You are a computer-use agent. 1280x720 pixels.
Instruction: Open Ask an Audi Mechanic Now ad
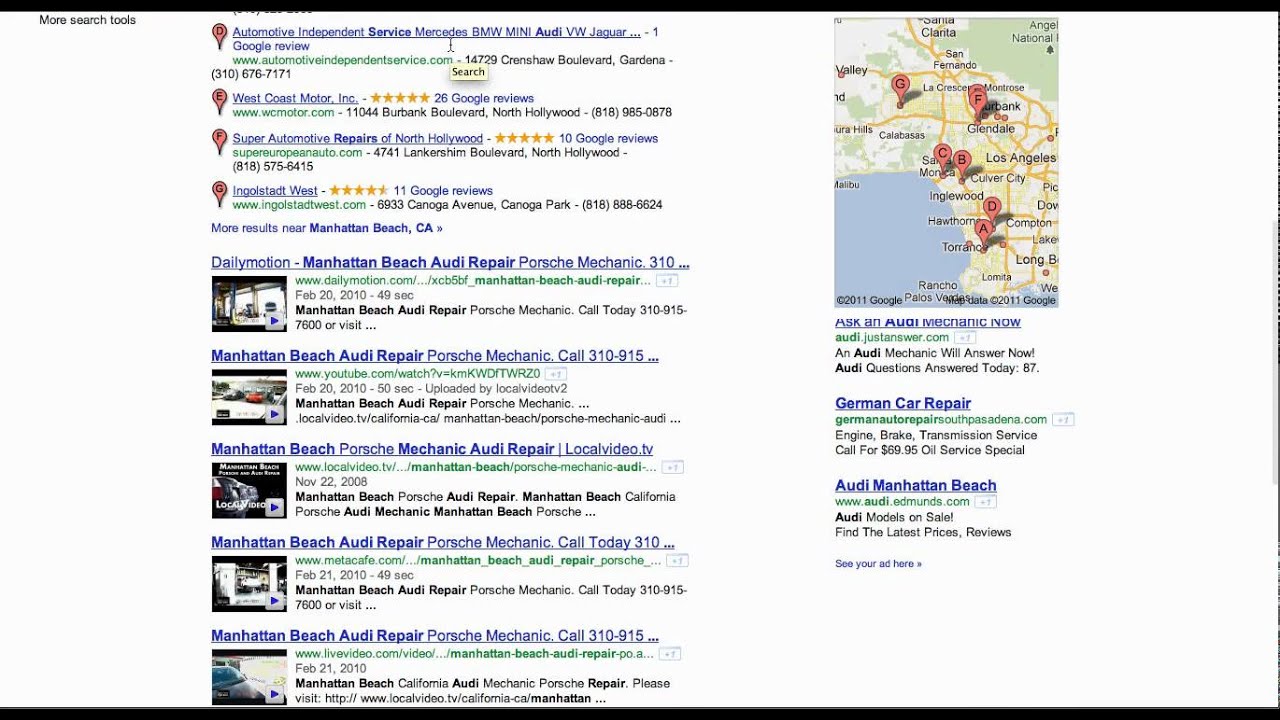coord(928,322)
